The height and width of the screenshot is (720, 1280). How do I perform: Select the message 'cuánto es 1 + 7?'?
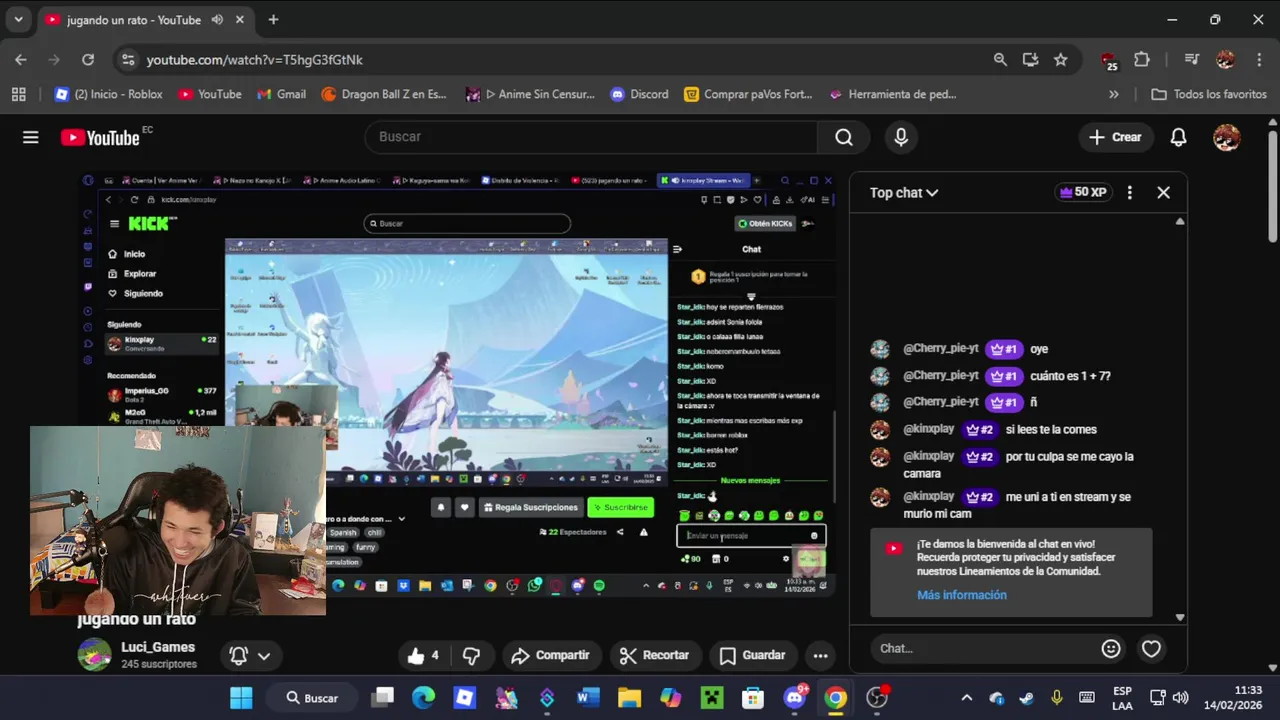pos(1070,376)
